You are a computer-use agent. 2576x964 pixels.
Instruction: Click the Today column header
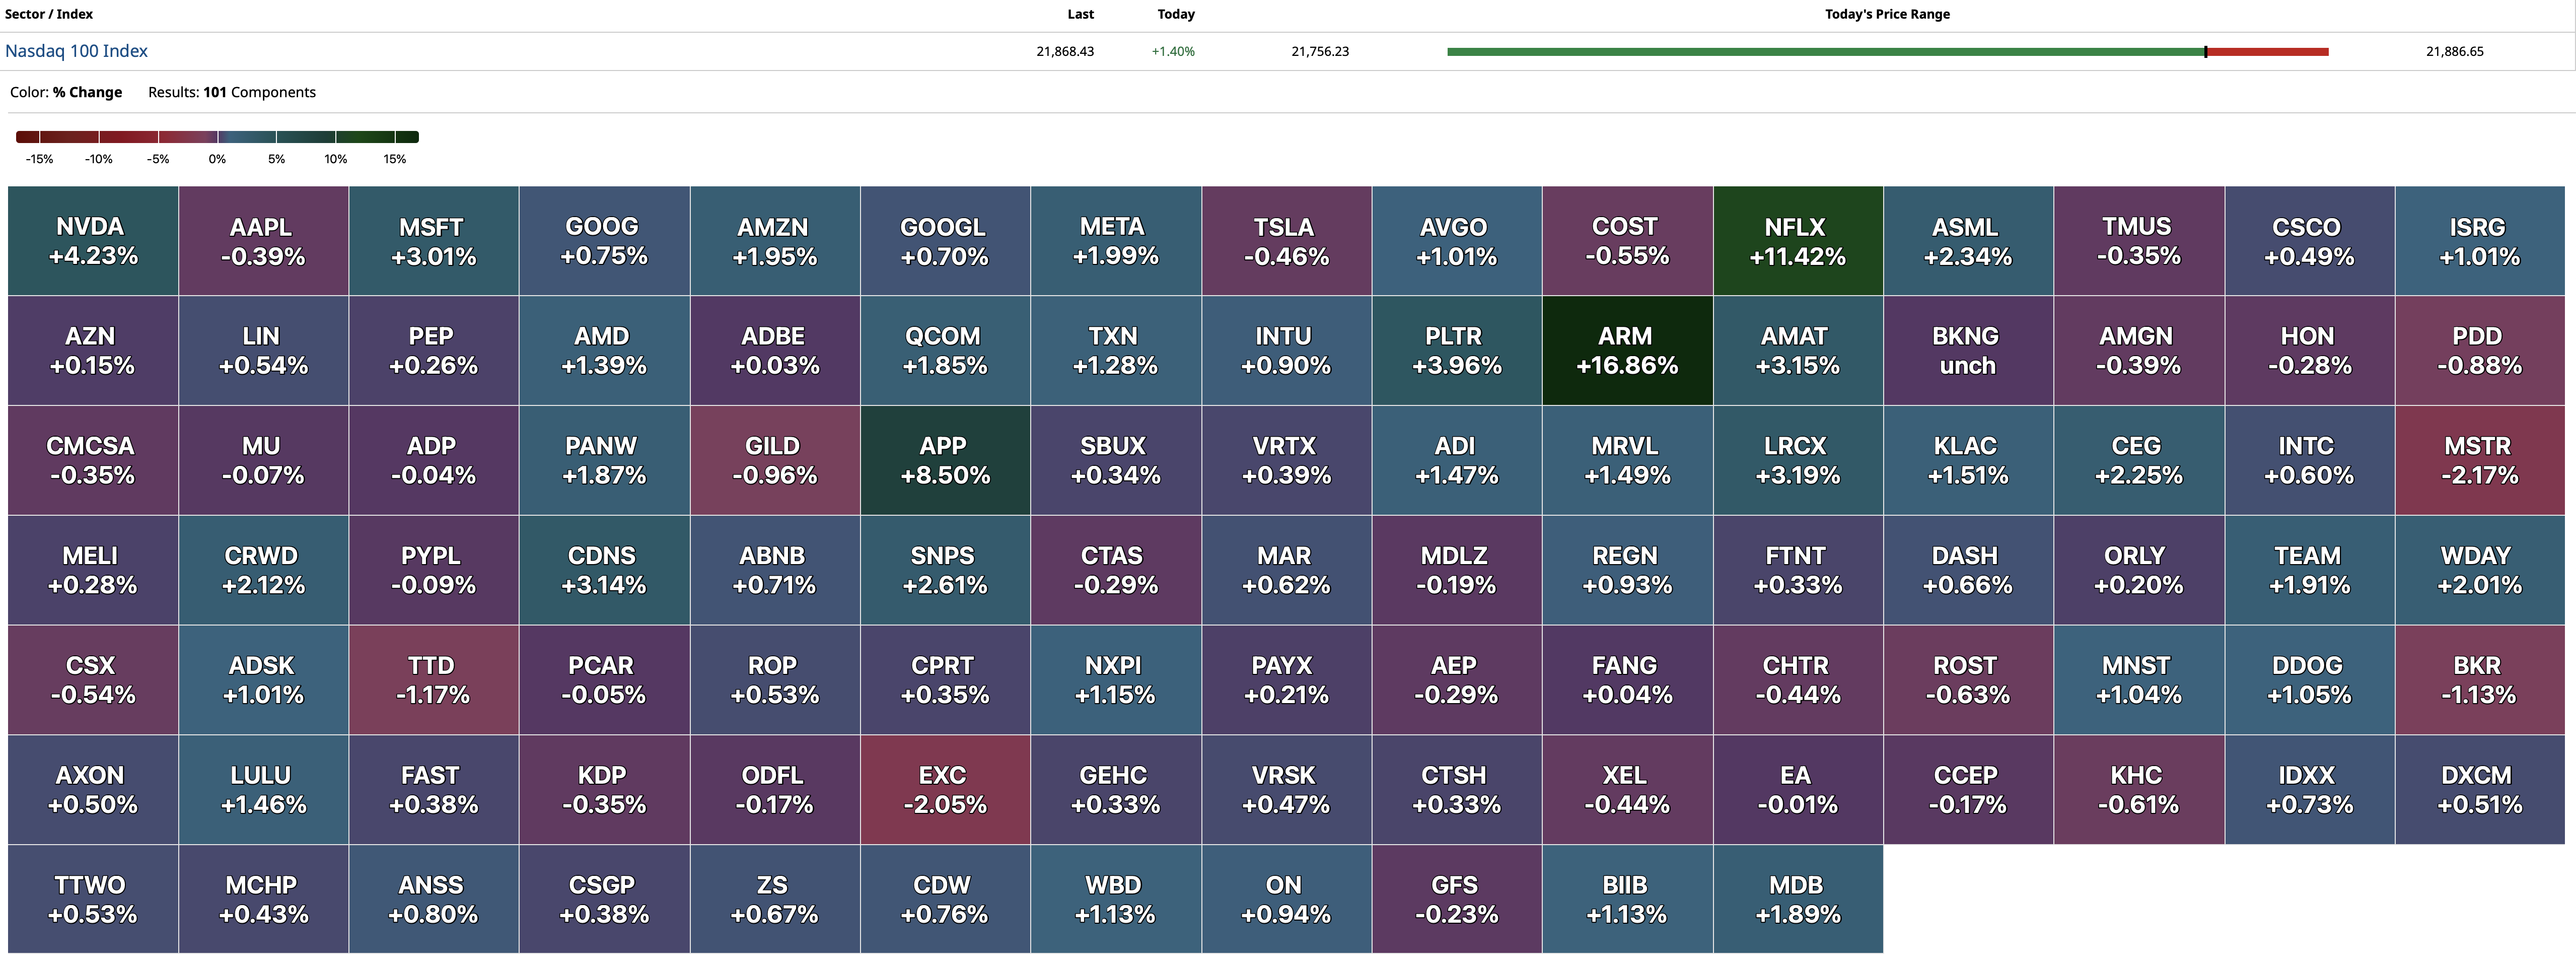[1175, 14]
